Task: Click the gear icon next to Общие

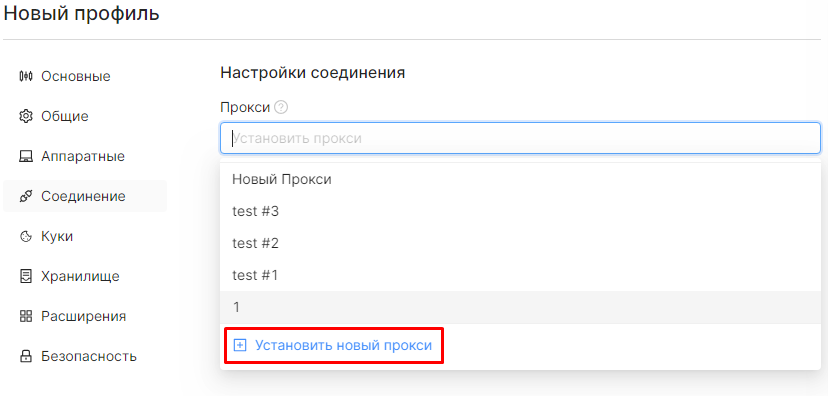Action: coord(26,116)
